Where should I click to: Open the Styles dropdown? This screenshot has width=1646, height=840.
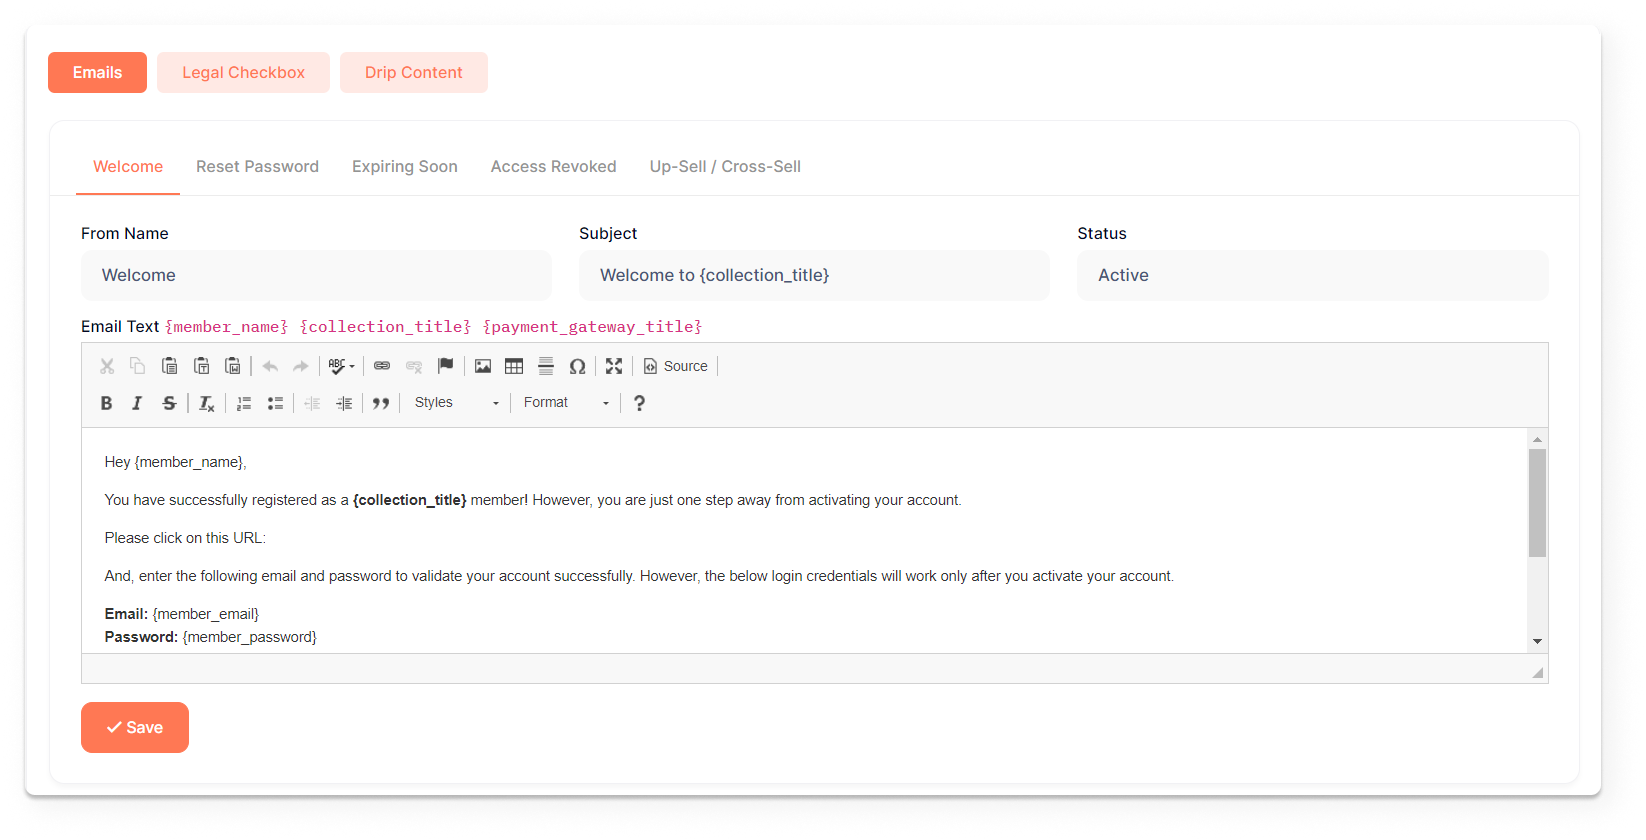click(456, 403)
